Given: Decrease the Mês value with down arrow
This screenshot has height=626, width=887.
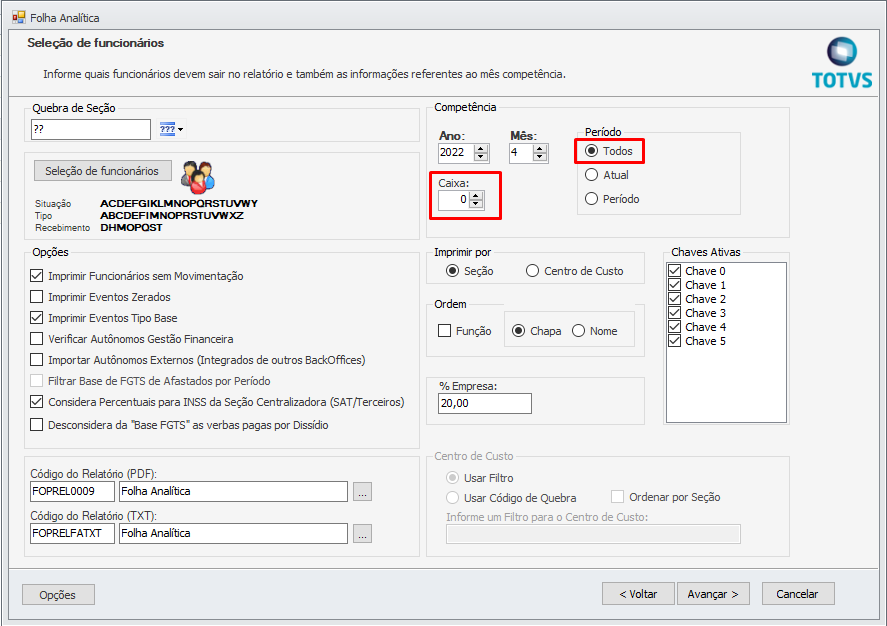Looking at the screenshot, I should pyautogui.click(x=540, y=157).
